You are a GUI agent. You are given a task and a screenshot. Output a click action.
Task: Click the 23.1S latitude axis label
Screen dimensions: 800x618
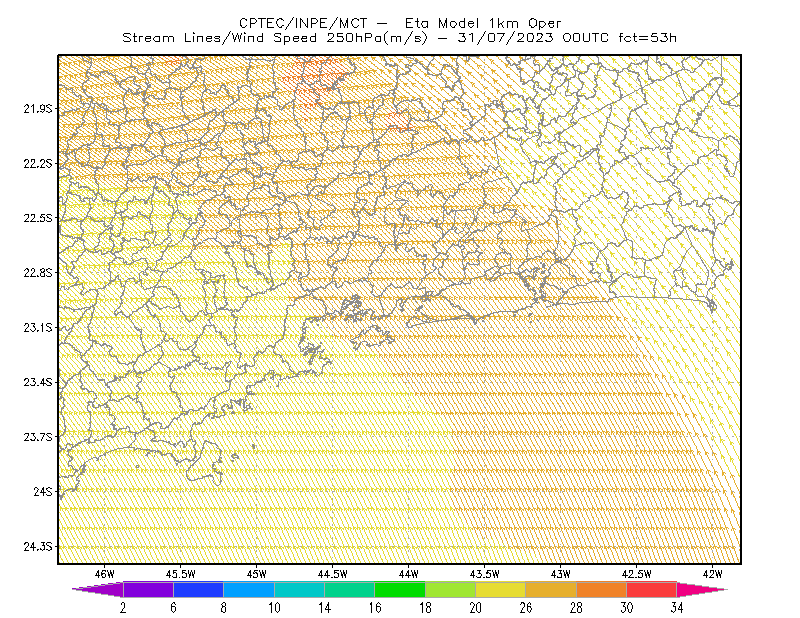click(x=37, y=328)
